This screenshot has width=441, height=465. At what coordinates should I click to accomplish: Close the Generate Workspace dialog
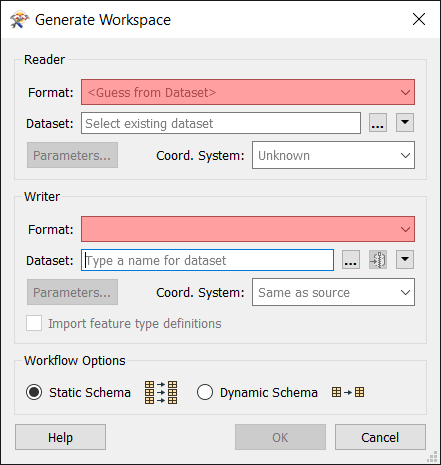pyautogui.click(x=419, y=19)
